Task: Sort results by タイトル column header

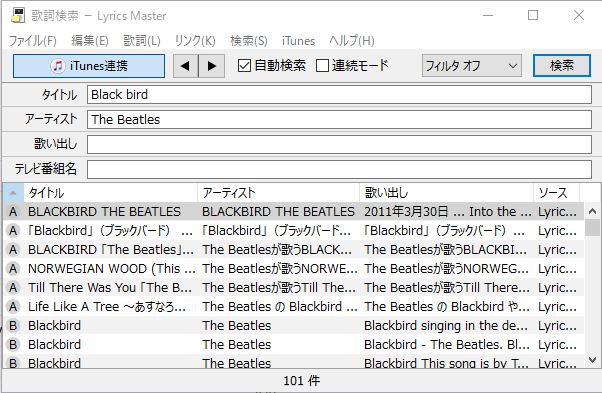Action: coord(111,193)
